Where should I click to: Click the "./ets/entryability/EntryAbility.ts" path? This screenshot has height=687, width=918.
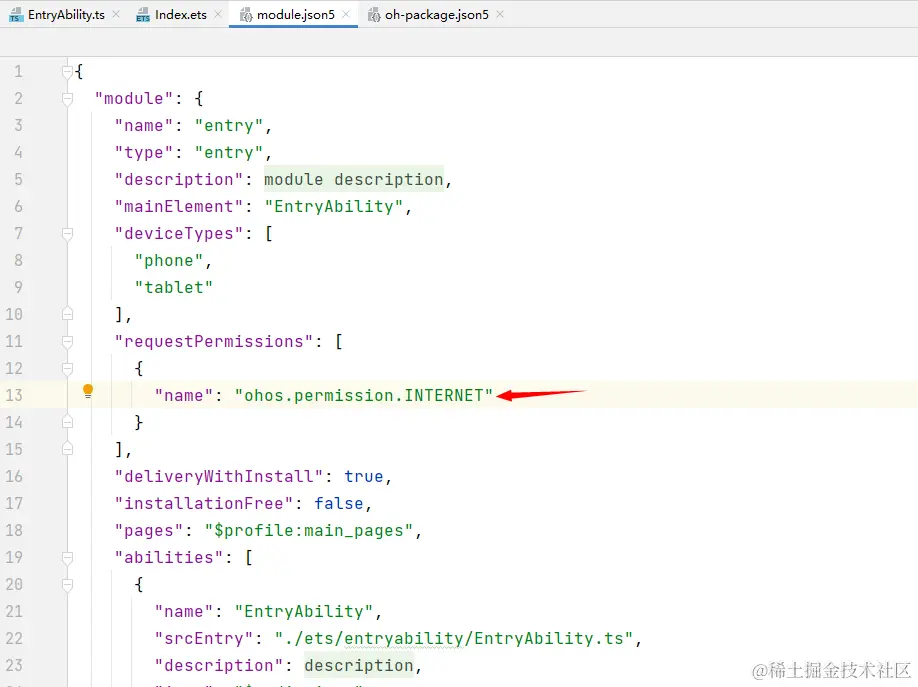tap(454, 638)
